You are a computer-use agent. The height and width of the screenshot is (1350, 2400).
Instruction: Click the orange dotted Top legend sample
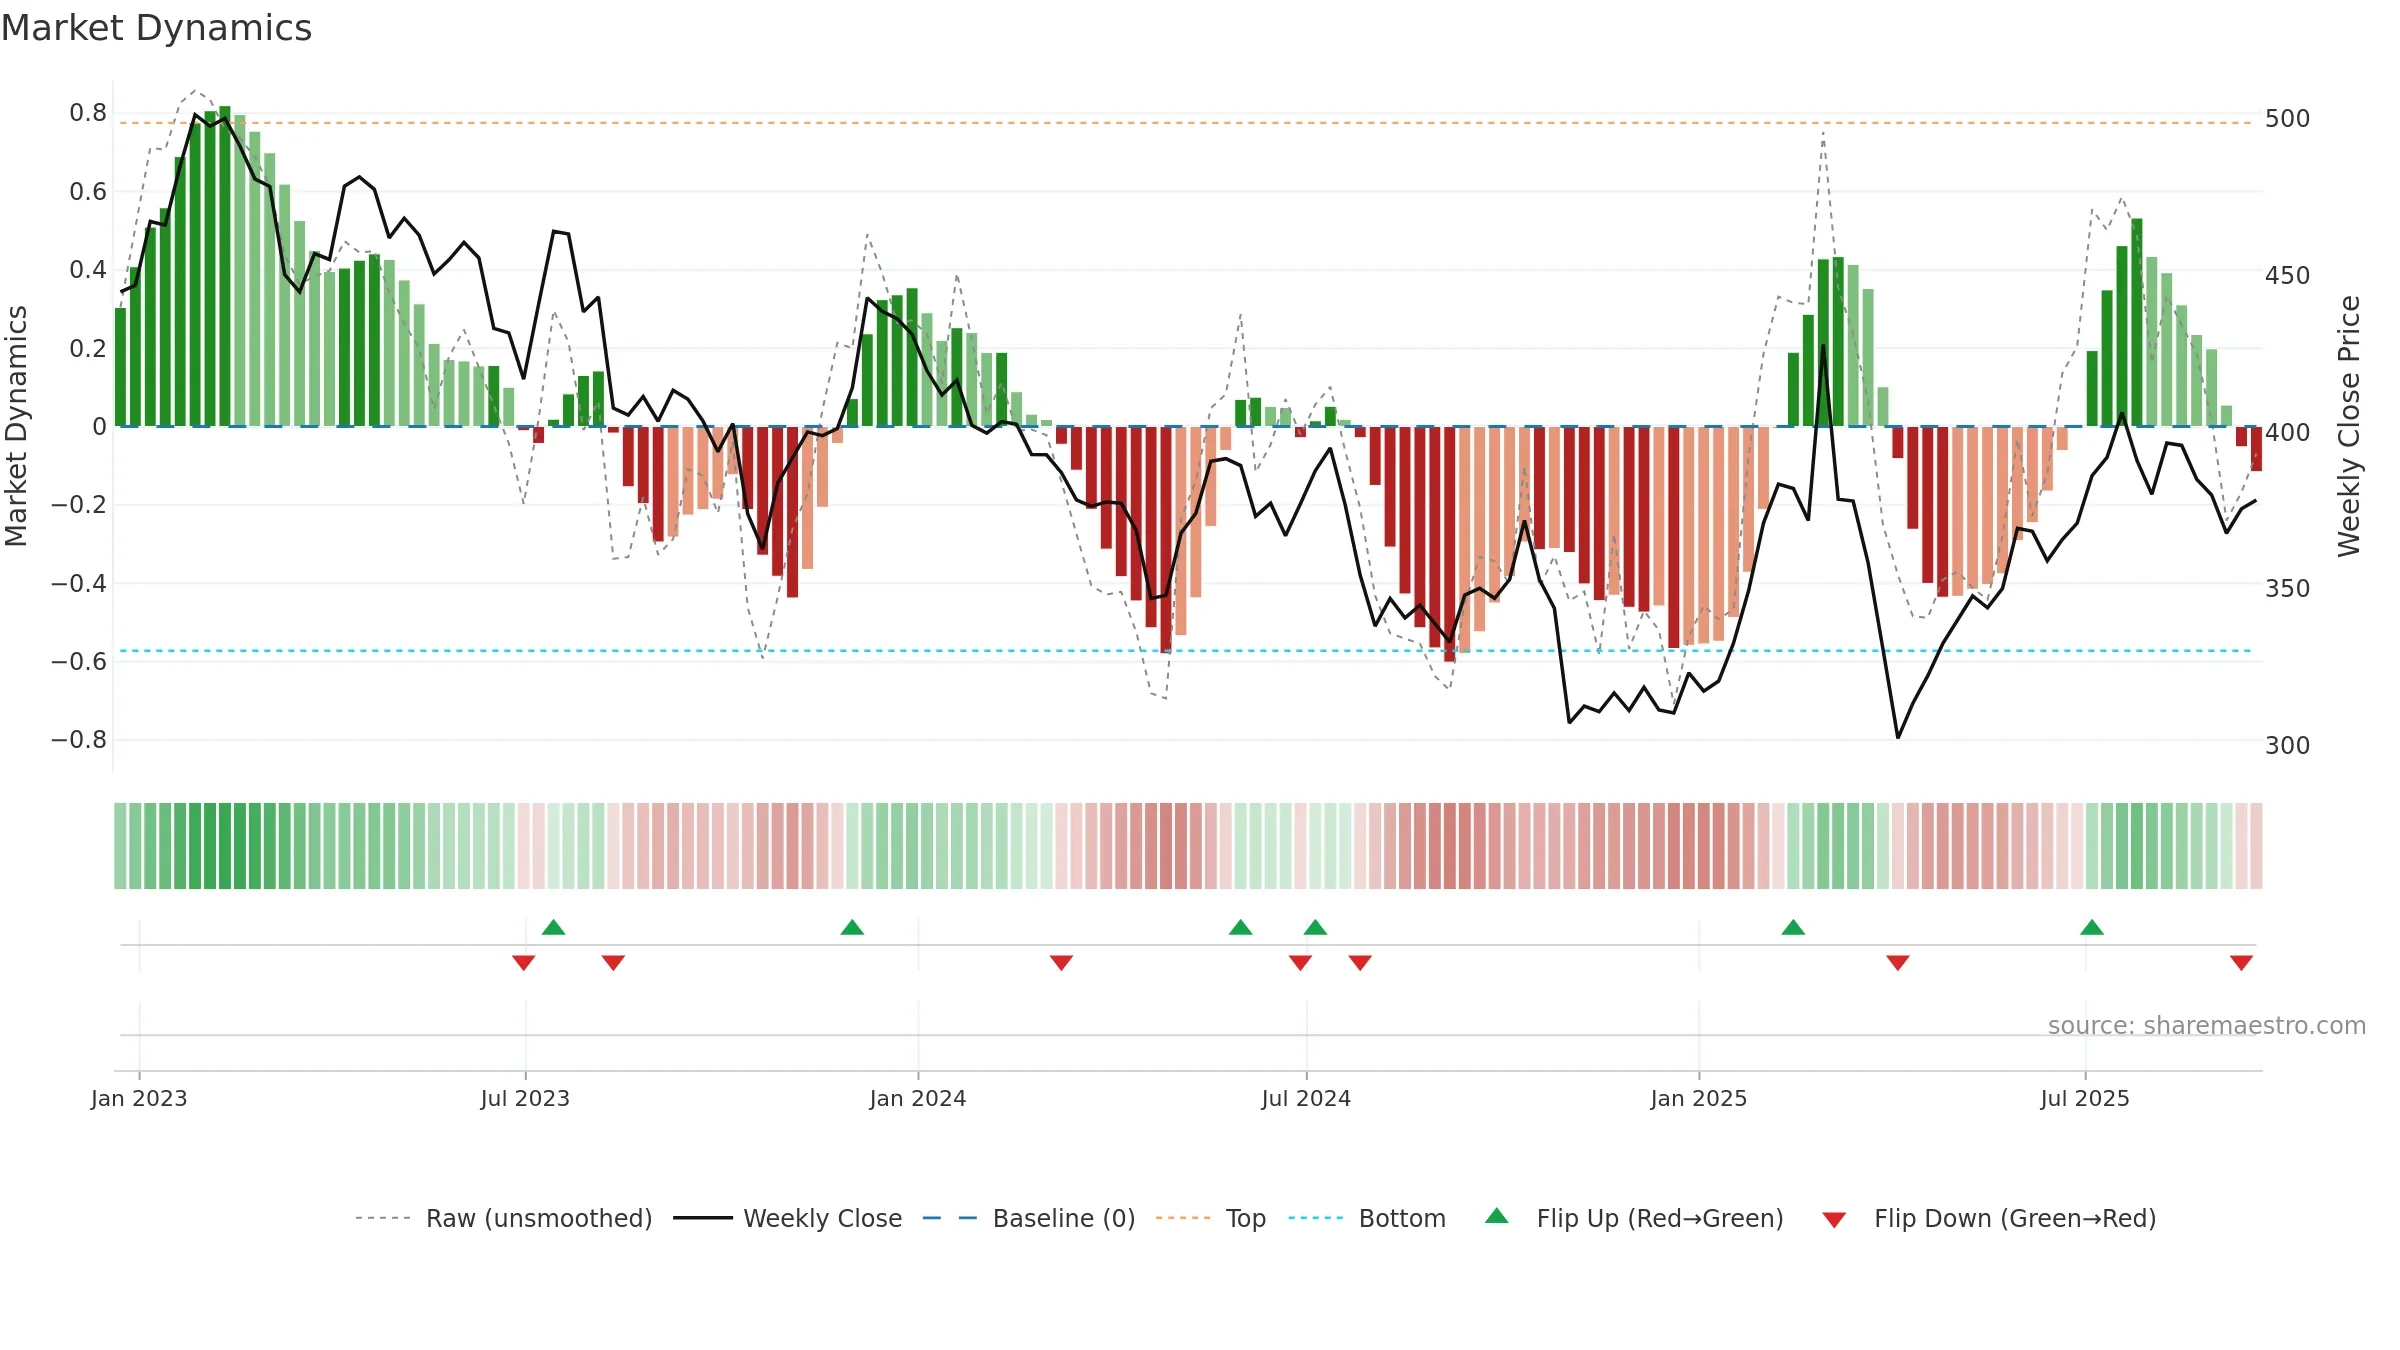[1184, 1218]
